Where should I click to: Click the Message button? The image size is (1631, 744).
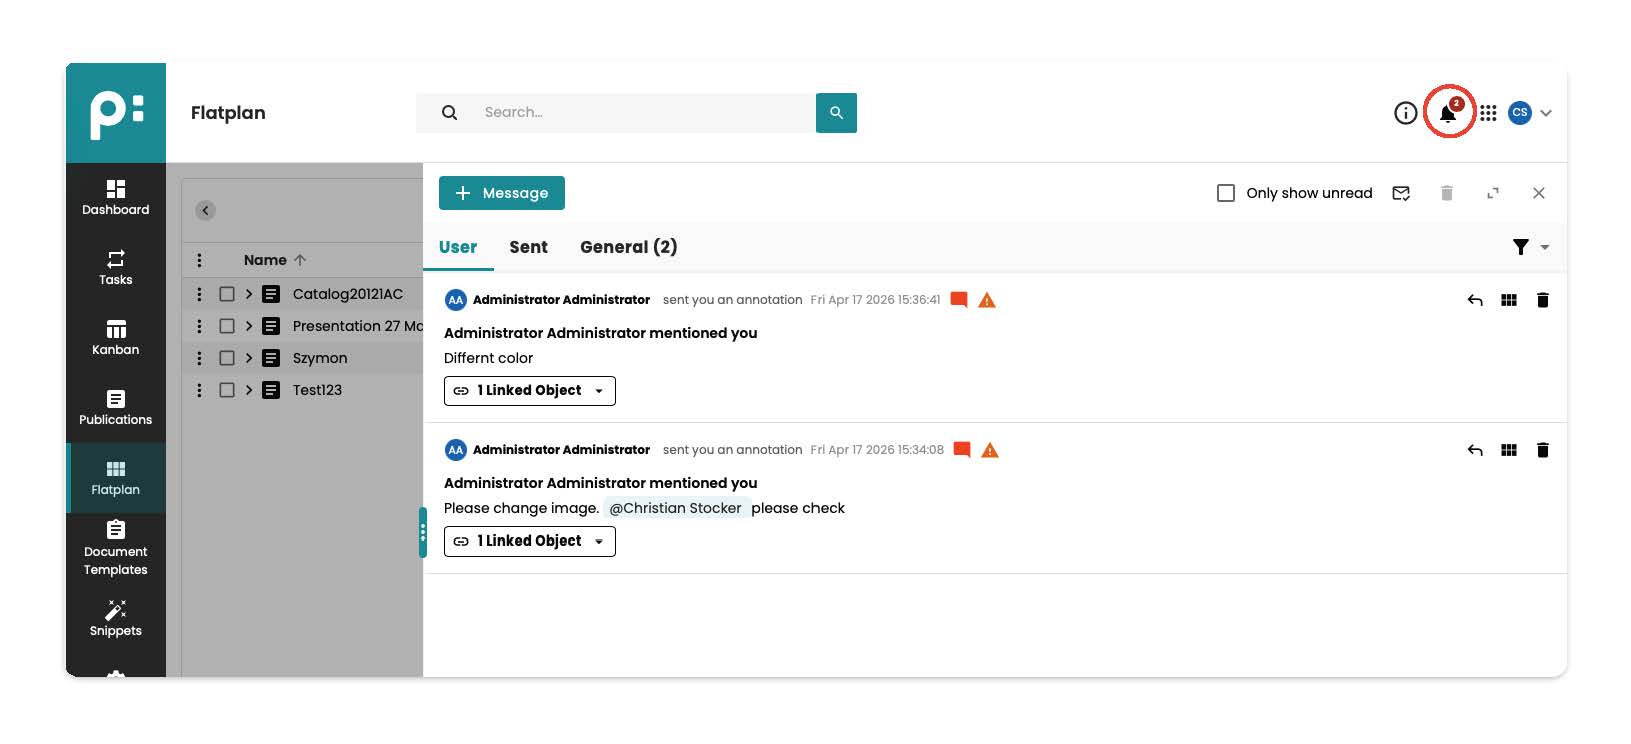[502, 193]
